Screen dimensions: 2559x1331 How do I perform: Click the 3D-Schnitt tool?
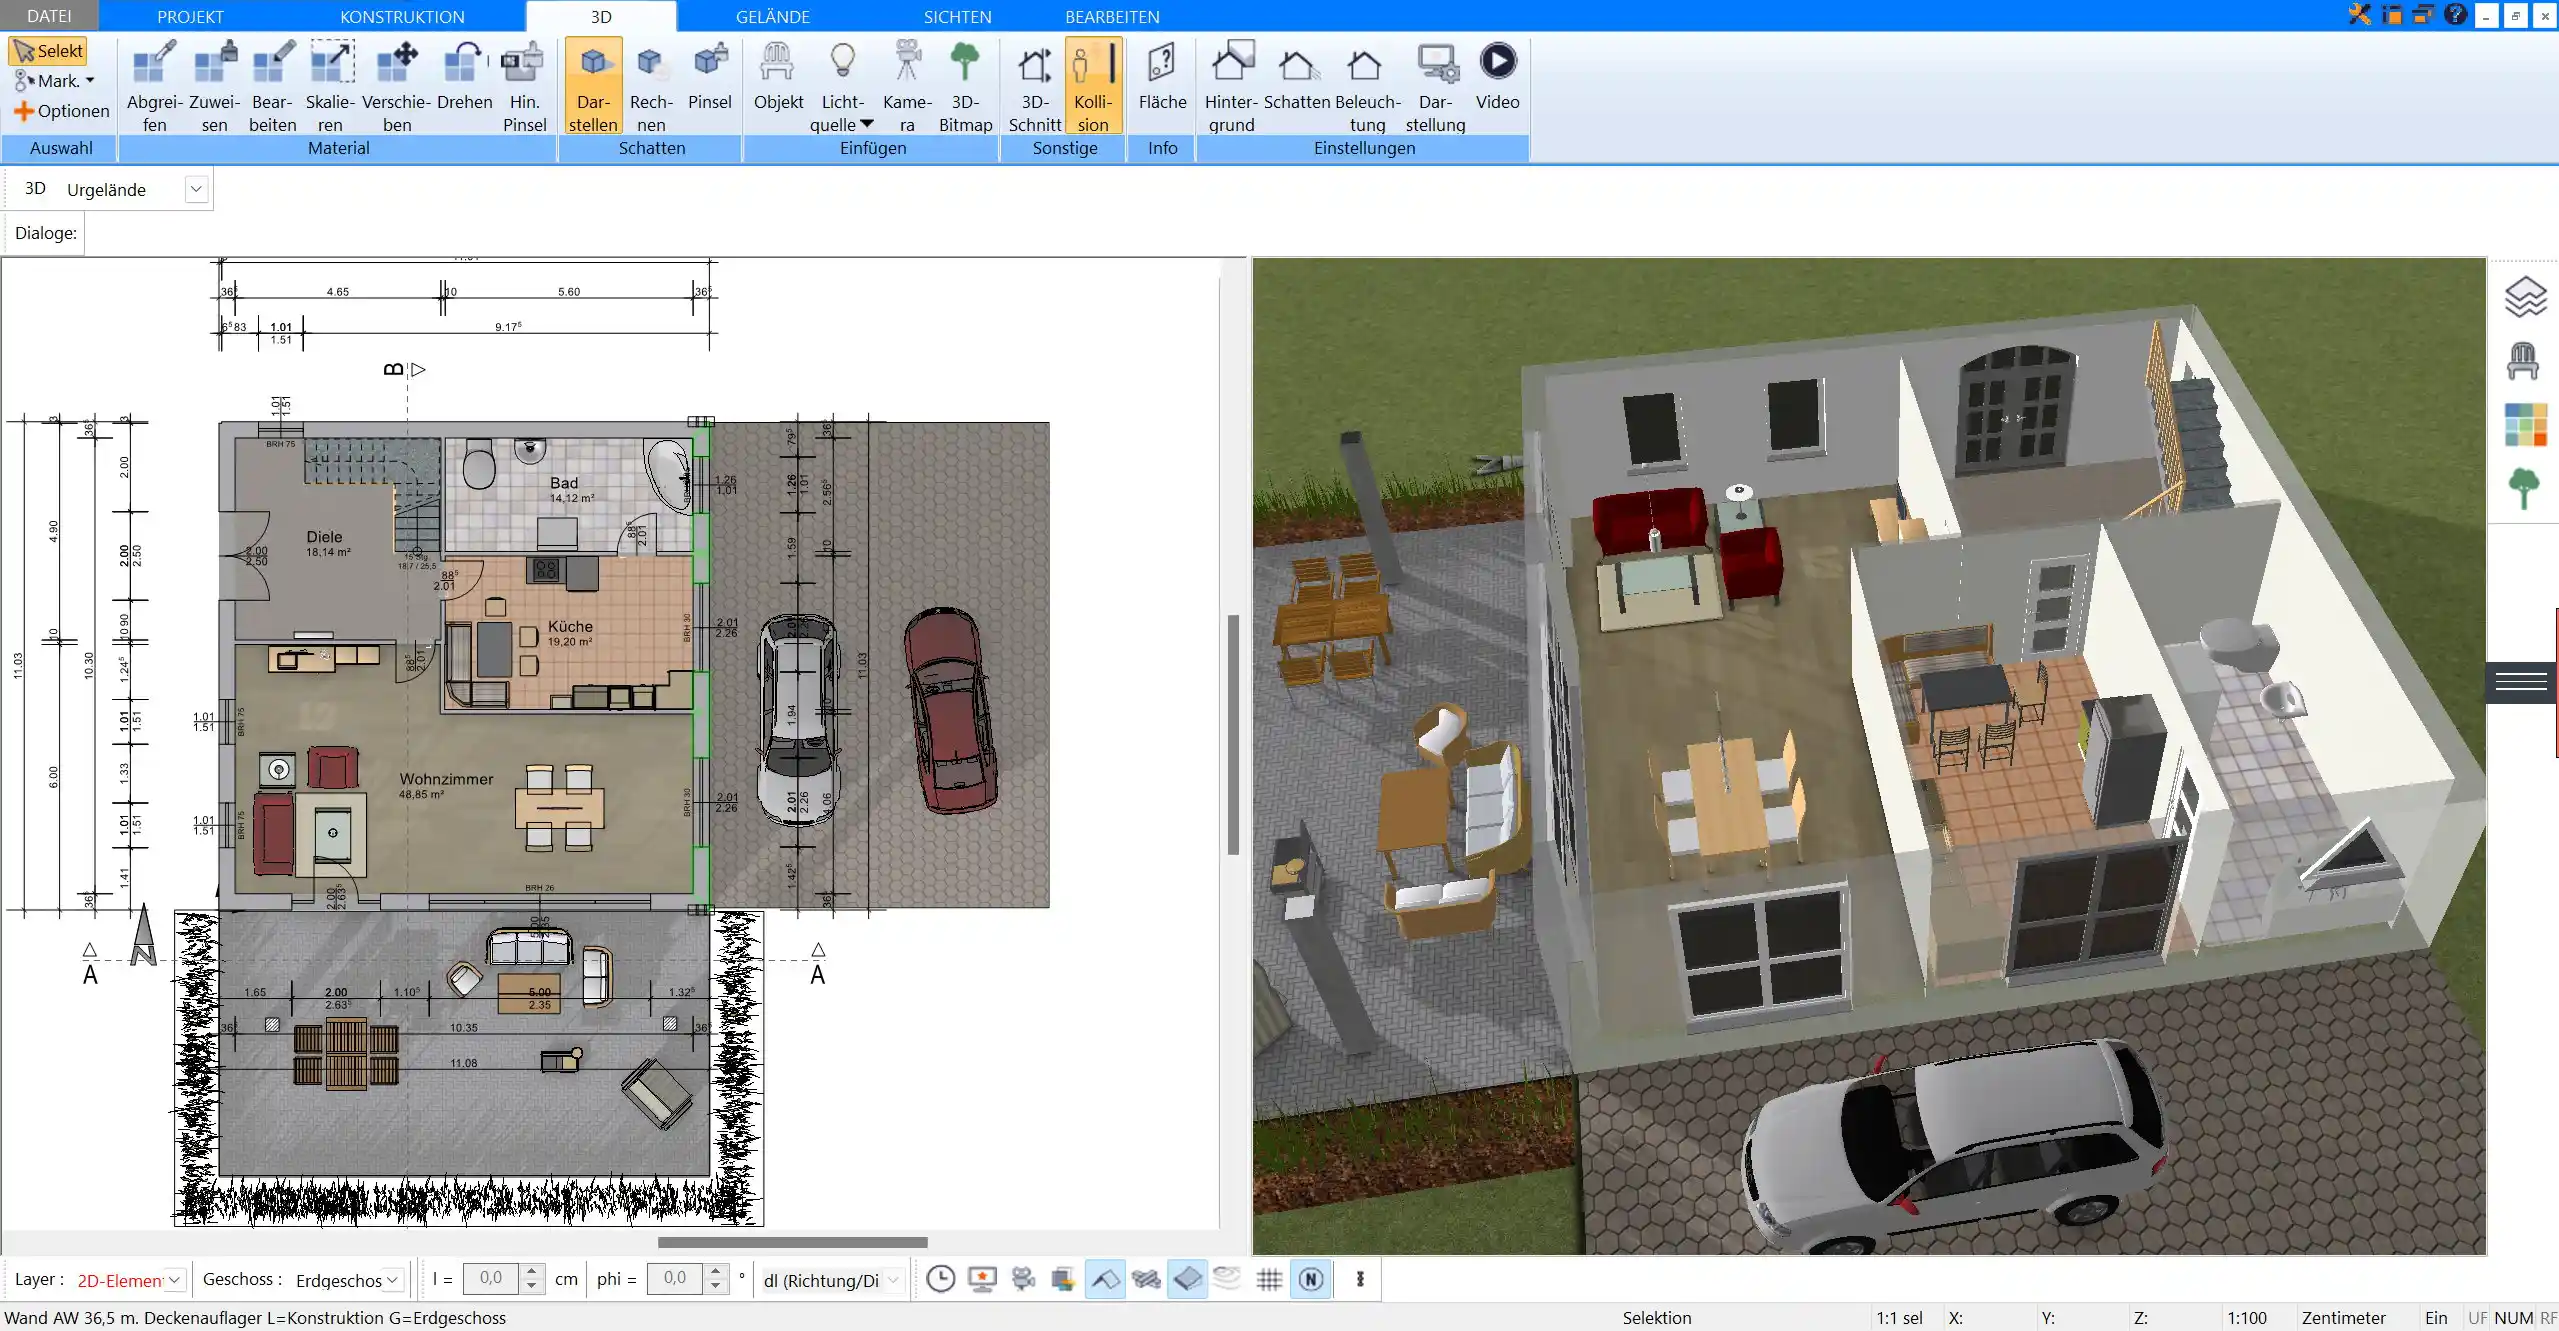click(x=1035, y=86)
